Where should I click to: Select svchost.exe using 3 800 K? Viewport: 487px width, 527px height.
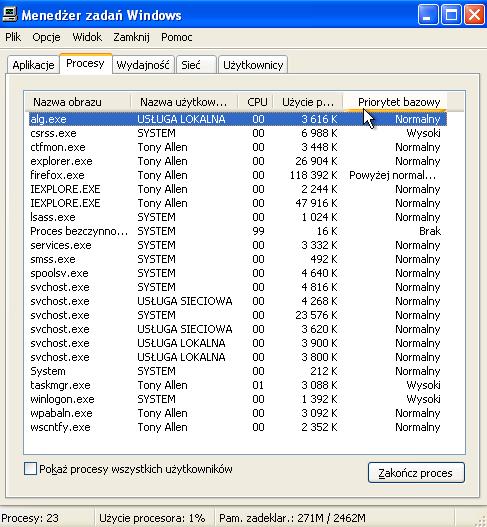click(238, 357)
